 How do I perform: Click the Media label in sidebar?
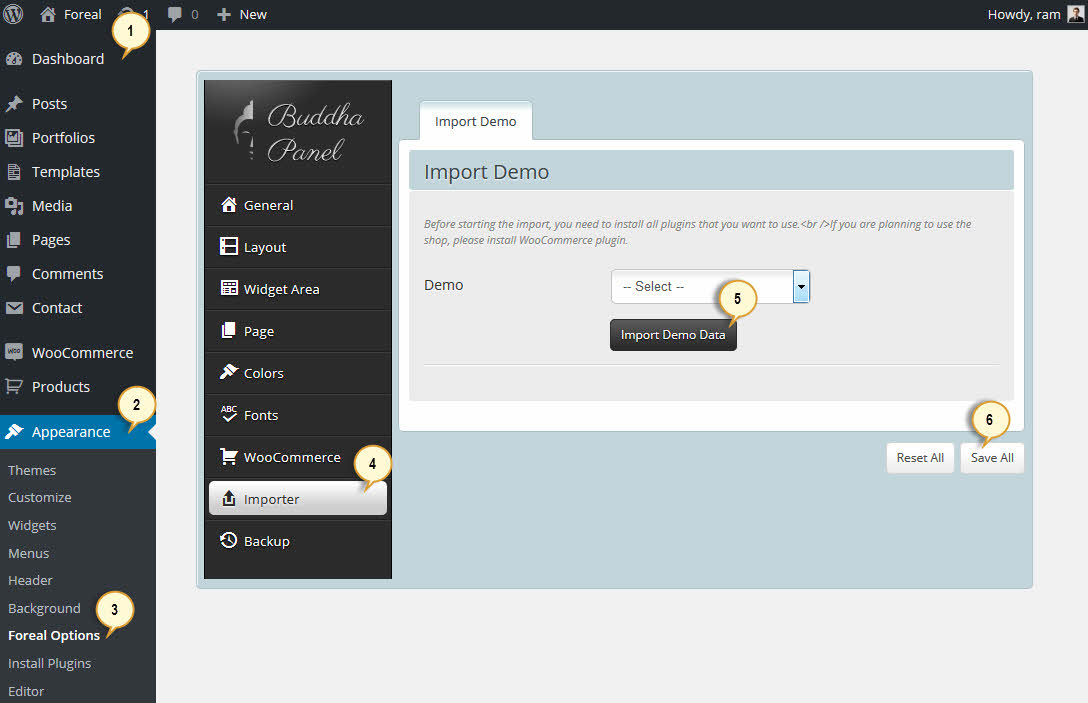tap(52, 206)
